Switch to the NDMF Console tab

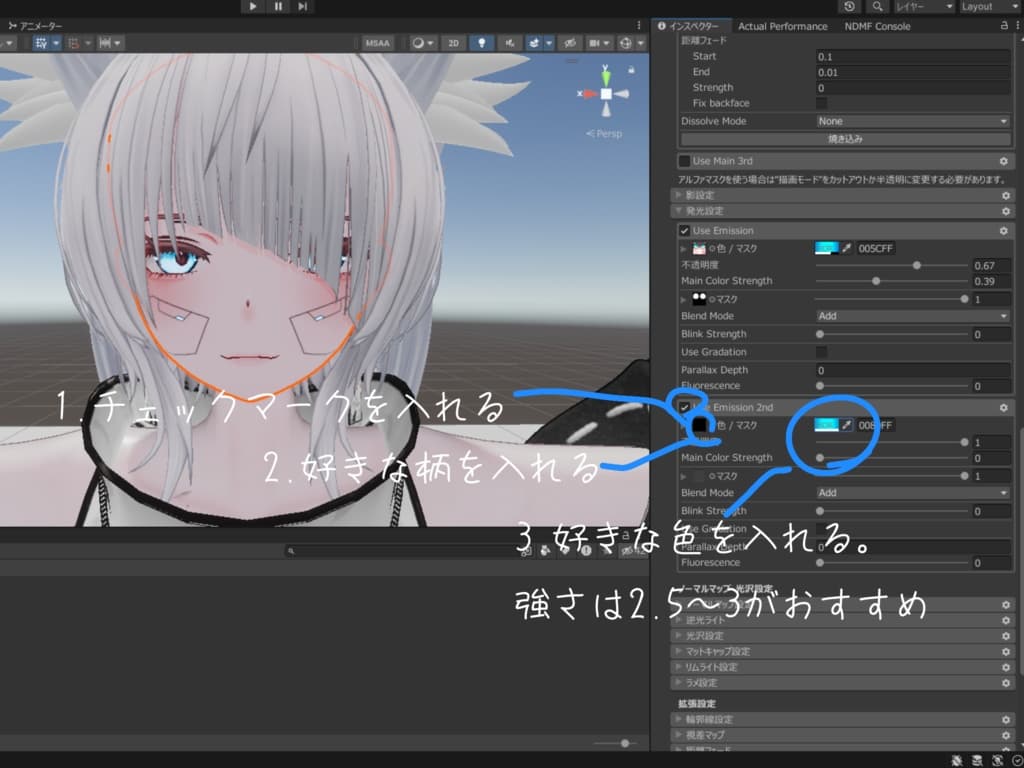[x=876, y=26]
